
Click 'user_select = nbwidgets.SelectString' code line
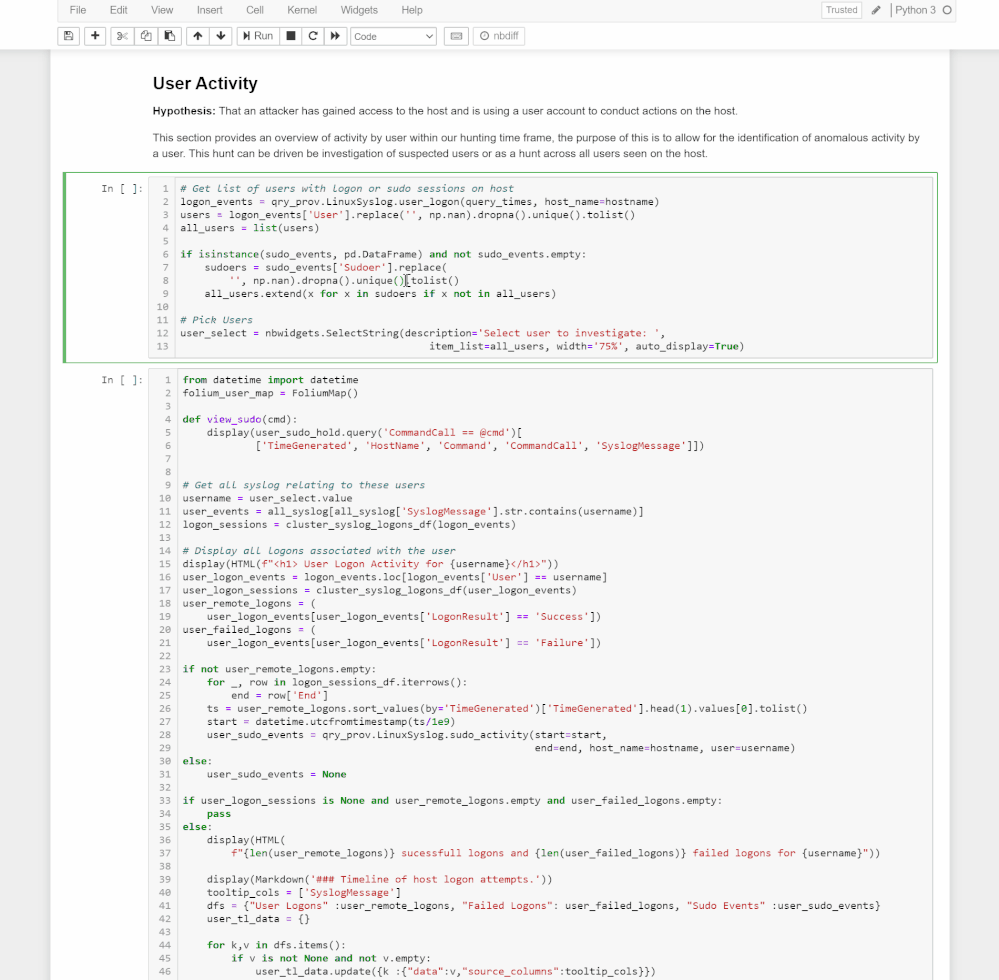pos(422,333)
